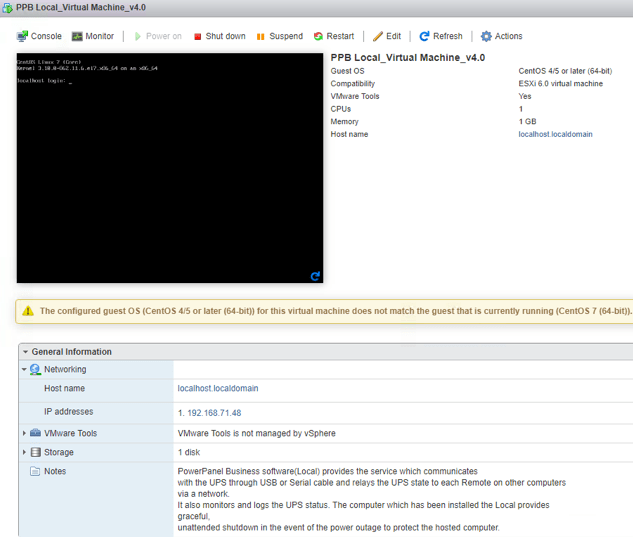The height and width of the screenshot is (537, 633).
Task: Open the Monitor view
Action: [92, 36]
